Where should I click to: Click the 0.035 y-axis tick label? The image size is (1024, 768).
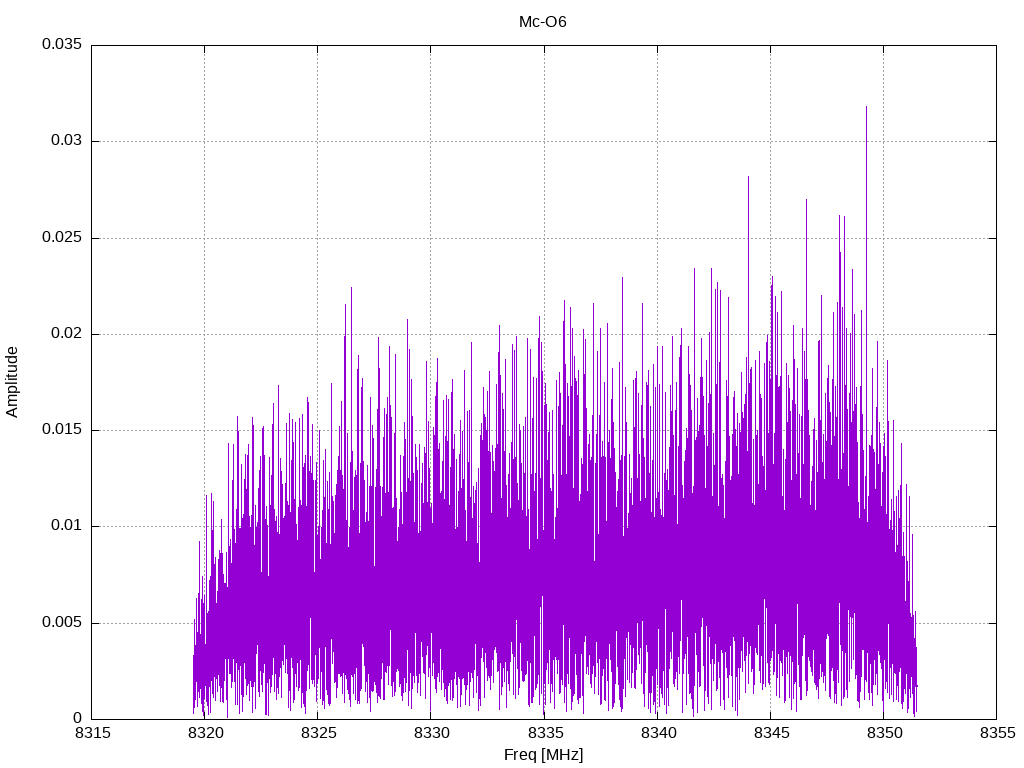(61, 45)
